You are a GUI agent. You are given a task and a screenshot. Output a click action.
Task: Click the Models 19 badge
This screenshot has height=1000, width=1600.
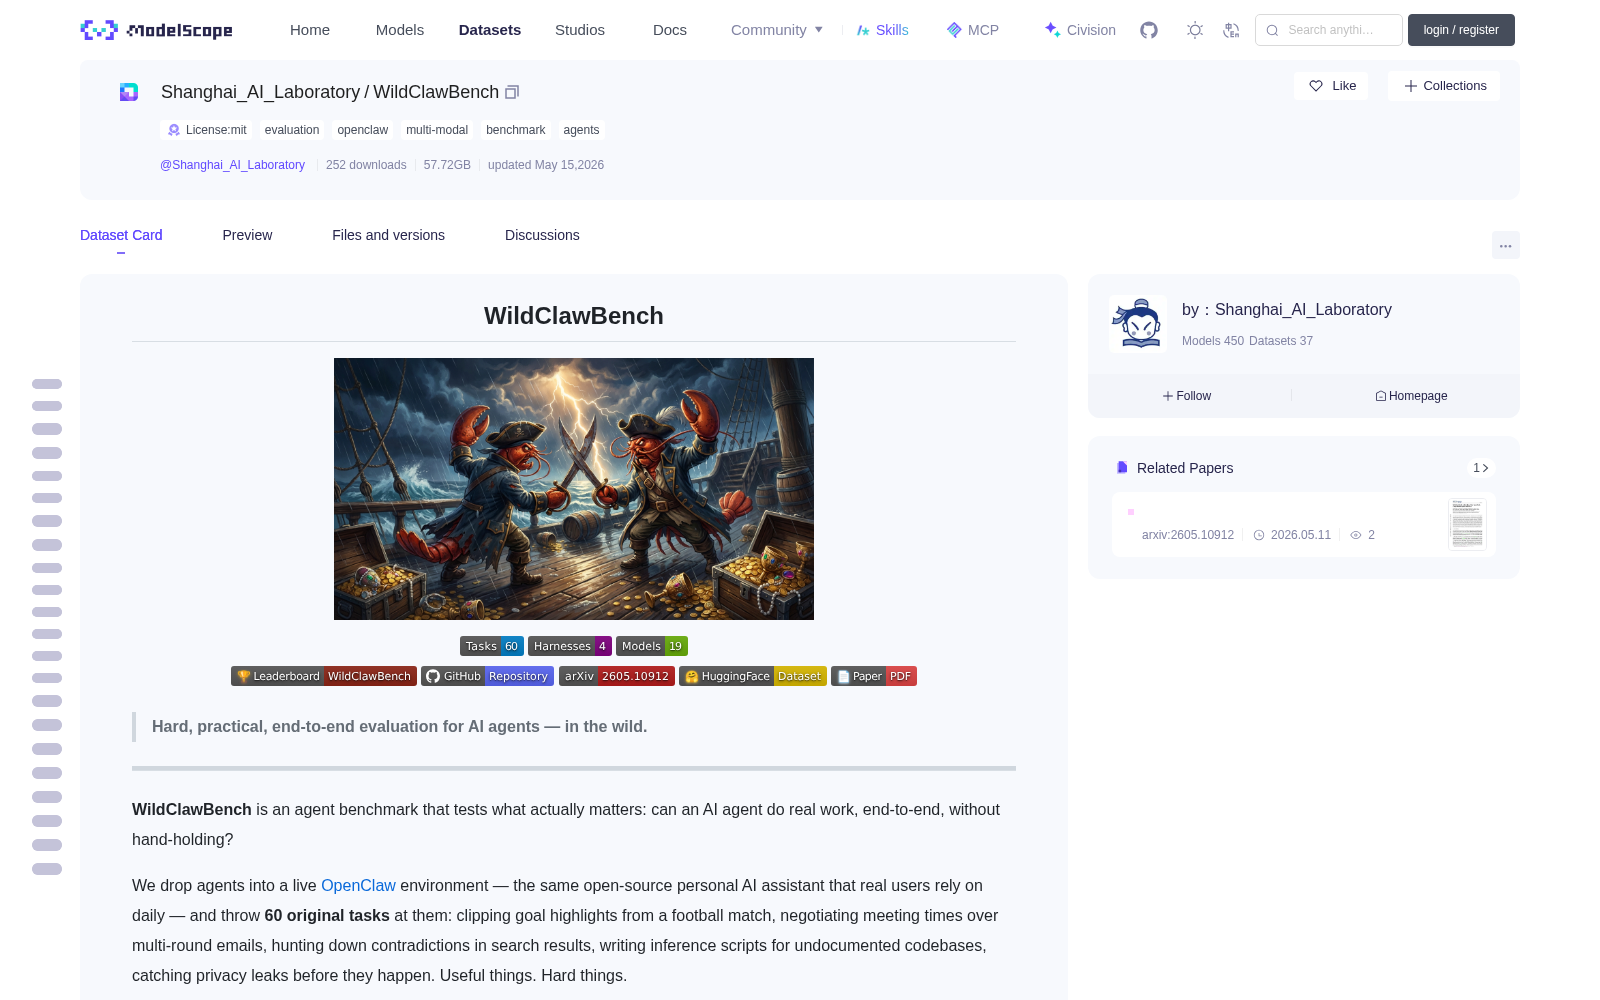[x=652, y=646]
